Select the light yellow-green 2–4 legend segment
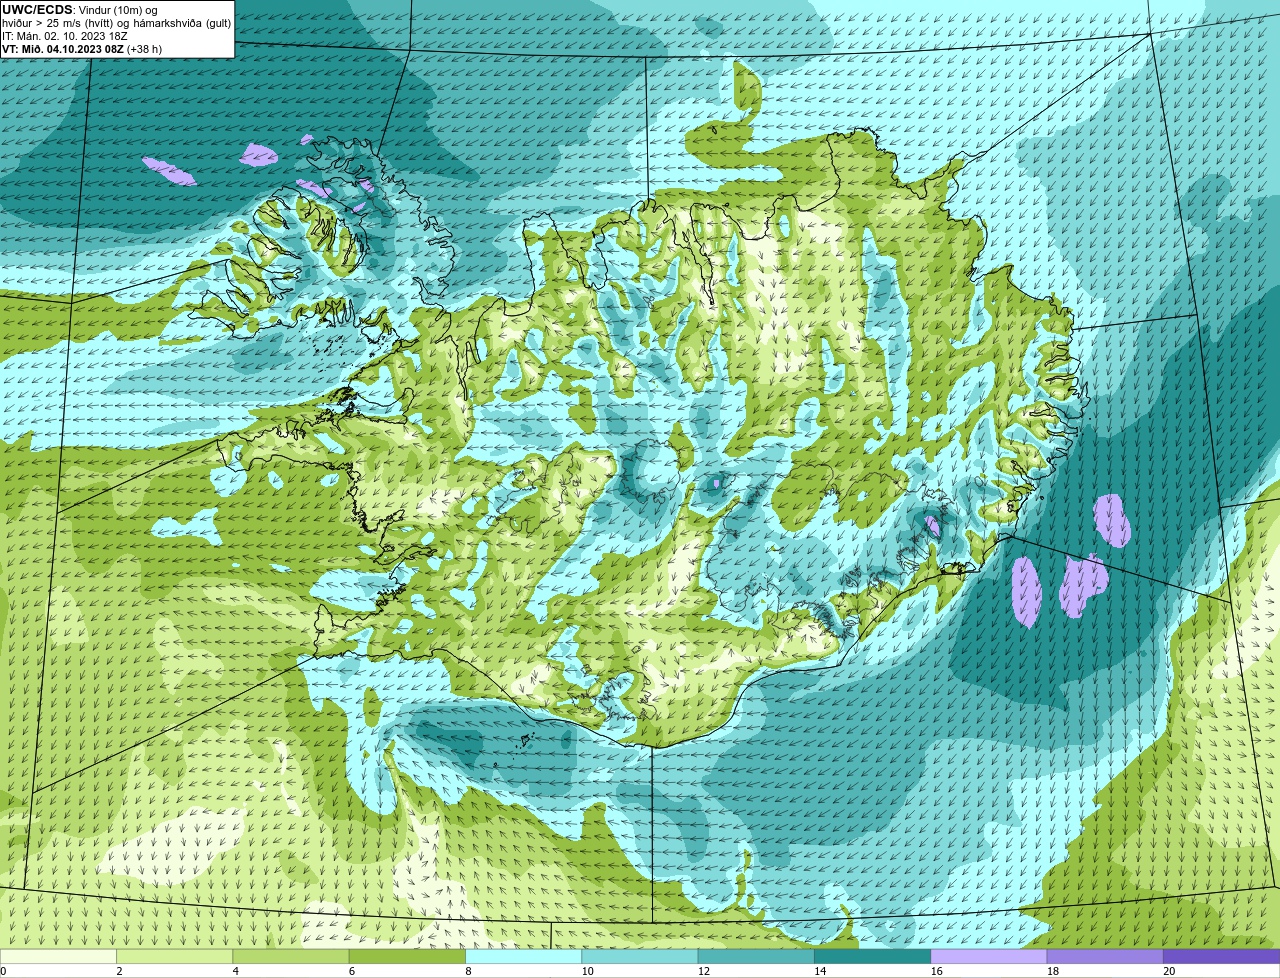This screenshot has height=978, width=1280. coord(176,957)
